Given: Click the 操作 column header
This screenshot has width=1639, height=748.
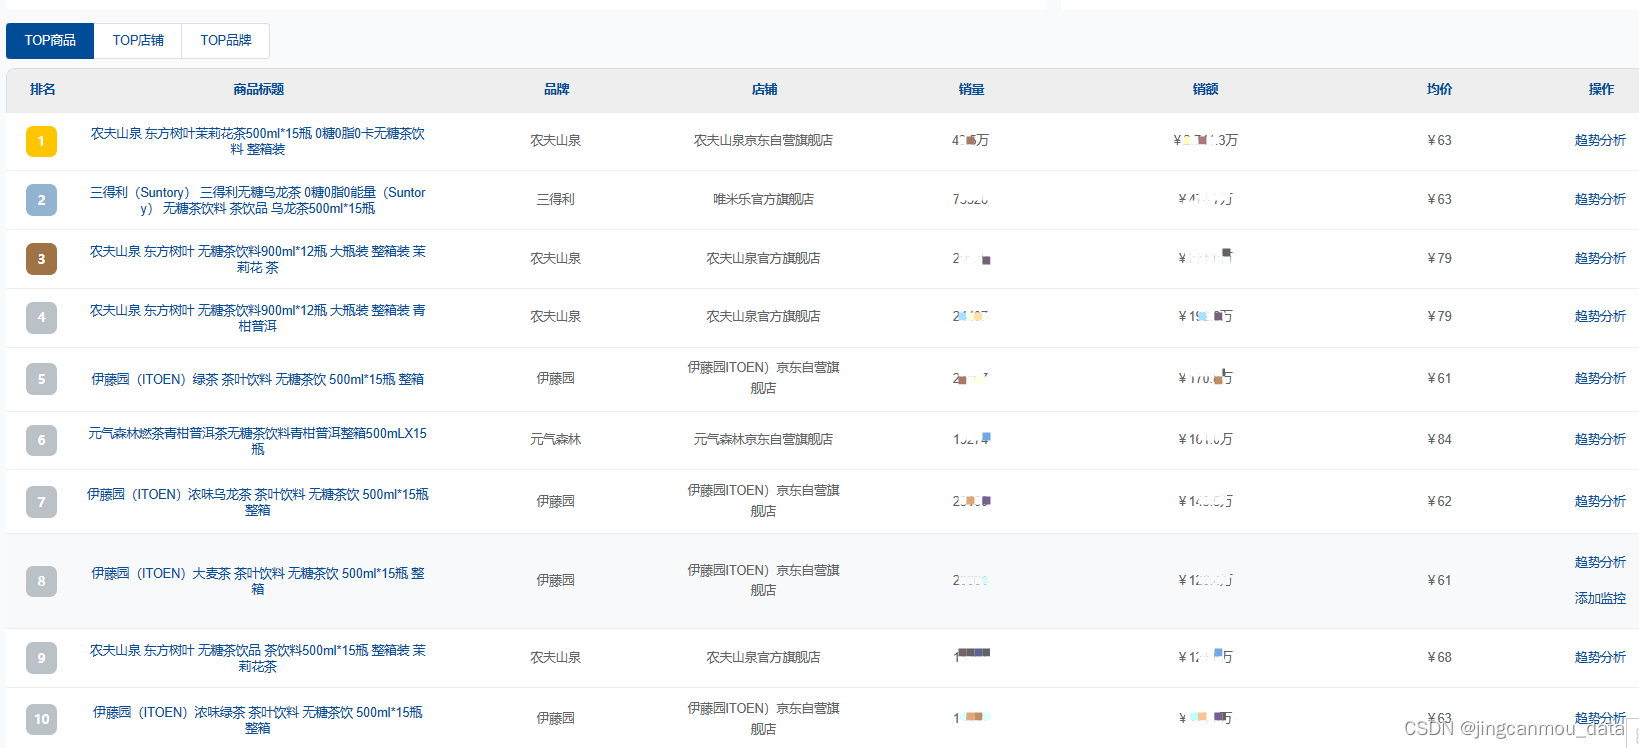Looking at the screenshot, I should click(1601, 90).
